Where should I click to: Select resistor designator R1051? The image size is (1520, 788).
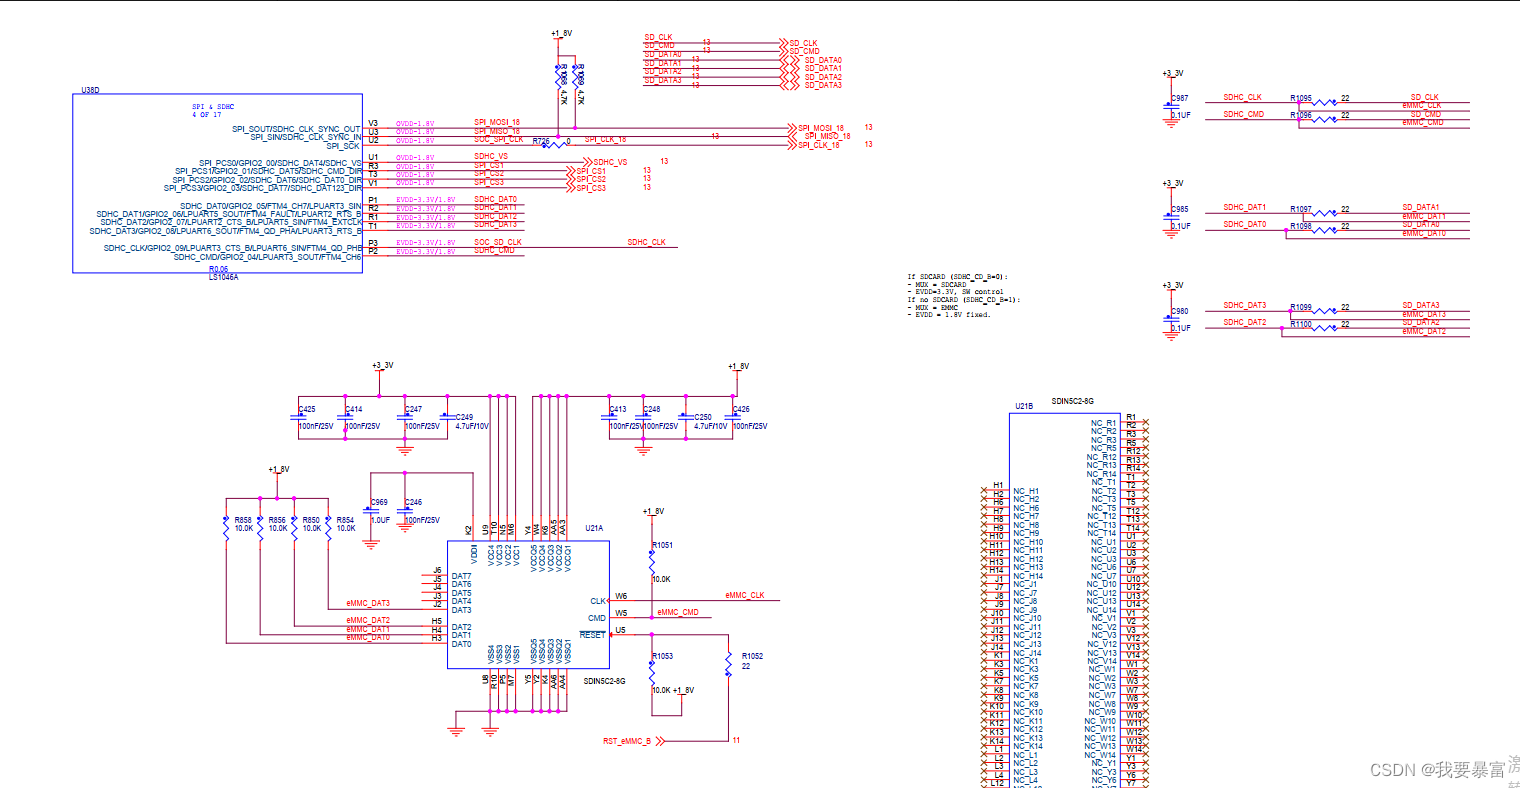[x=662, y=545]
